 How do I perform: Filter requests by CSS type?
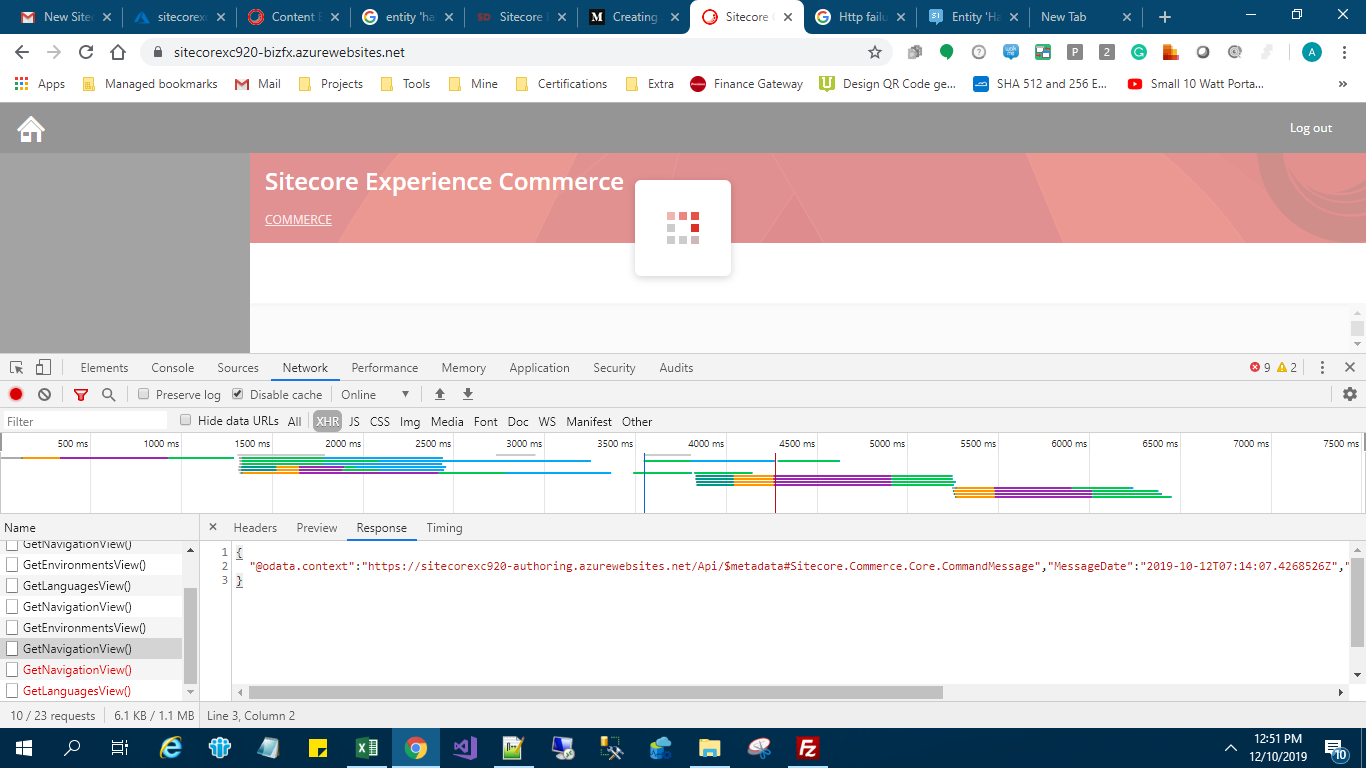380,421
